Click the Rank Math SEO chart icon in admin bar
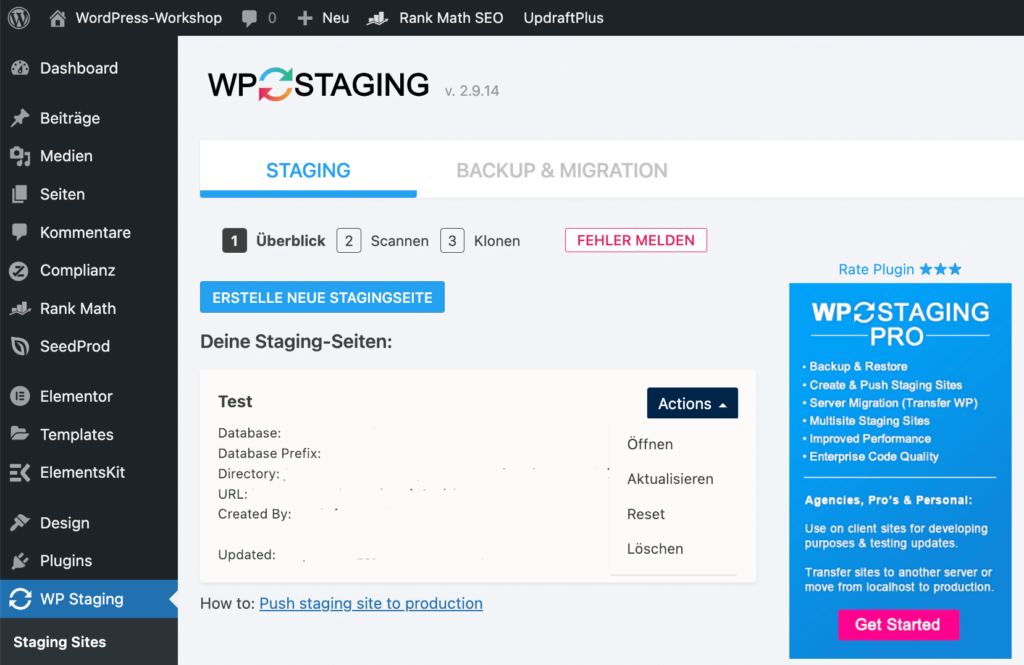This screenshot has height=665, width=1024. 377,18
